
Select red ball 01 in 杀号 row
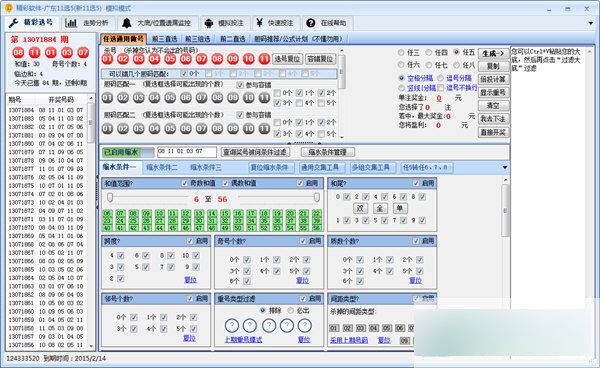coord(107,59)
